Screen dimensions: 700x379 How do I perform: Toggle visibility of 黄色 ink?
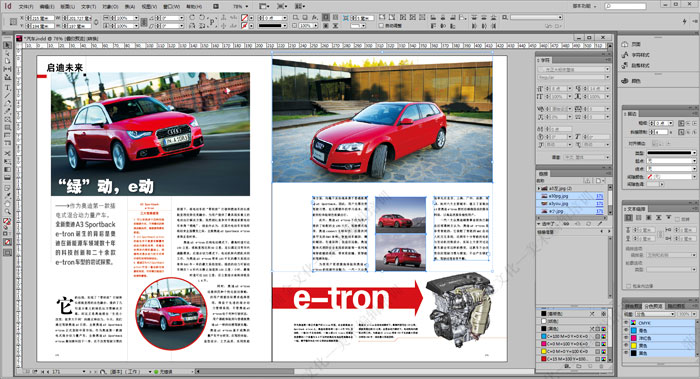[x=626, y=346]
